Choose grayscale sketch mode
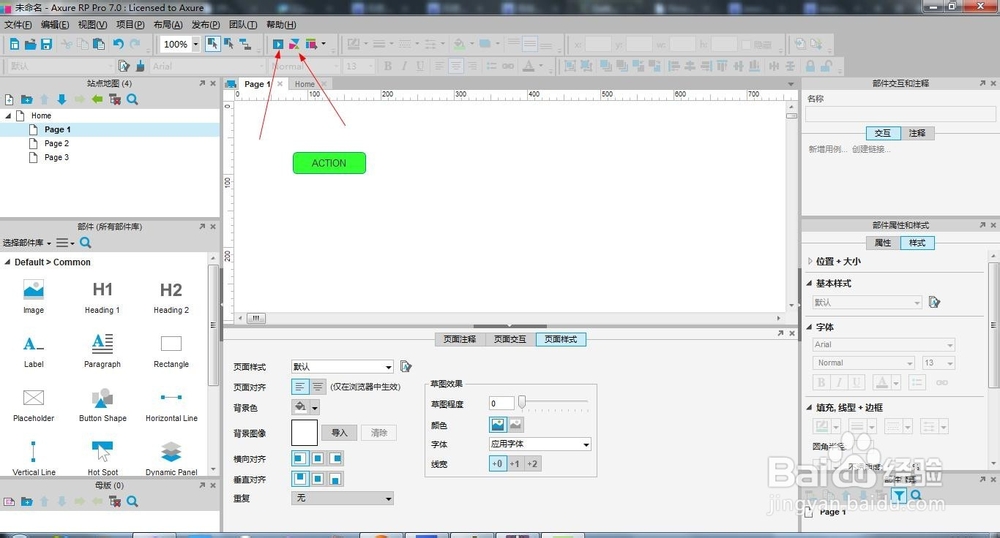Image resolution: width=1000 pixels, height=538 pixels. pos(515,425)
